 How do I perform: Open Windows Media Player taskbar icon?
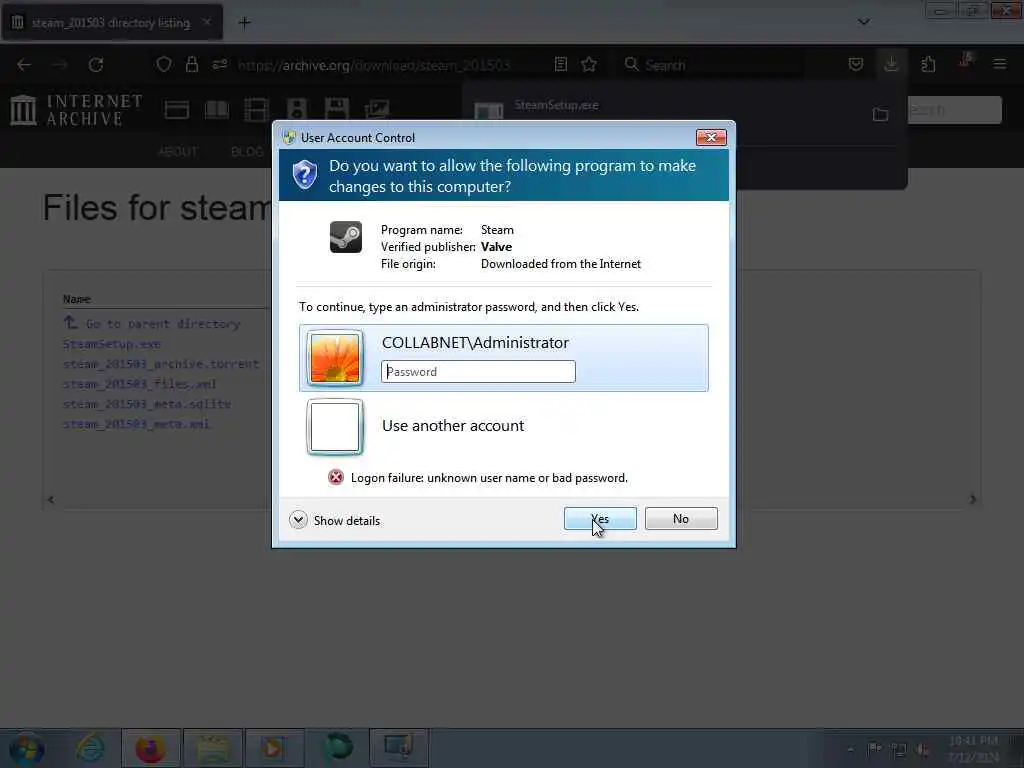tap(274, 748)
